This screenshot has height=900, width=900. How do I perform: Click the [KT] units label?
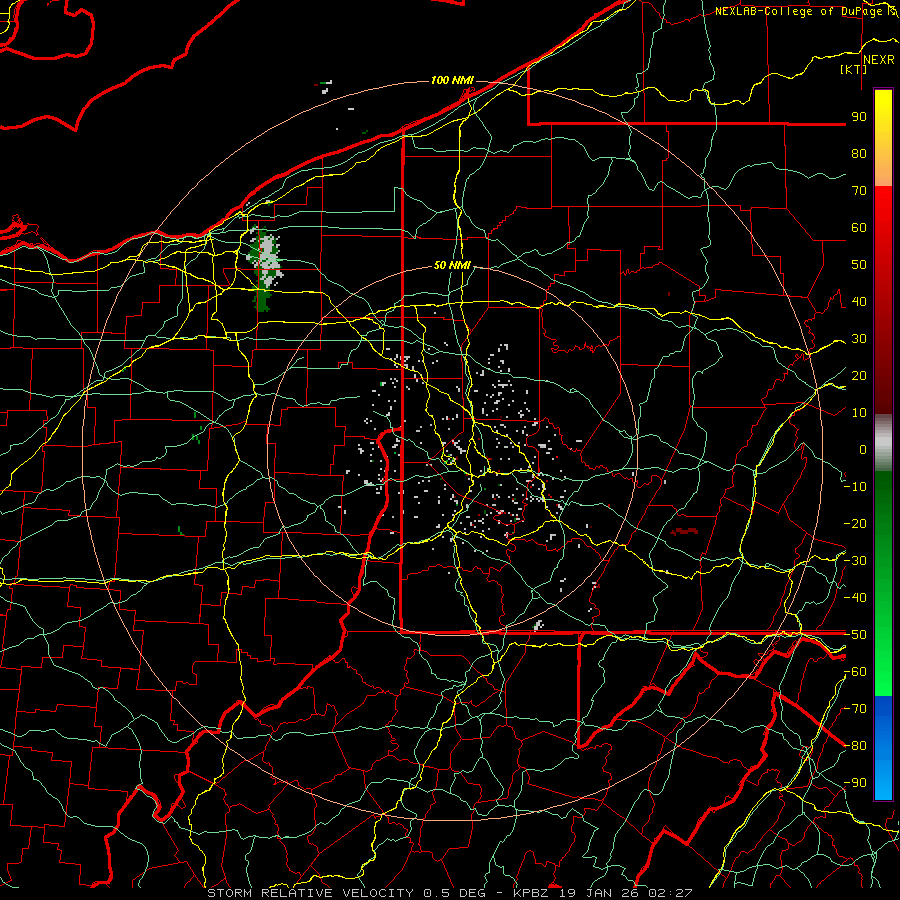(x=854, y=69)
